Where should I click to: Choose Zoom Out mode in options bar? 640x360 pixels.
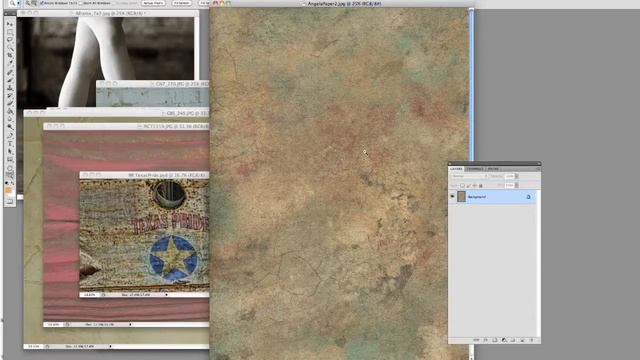[33, 3]
